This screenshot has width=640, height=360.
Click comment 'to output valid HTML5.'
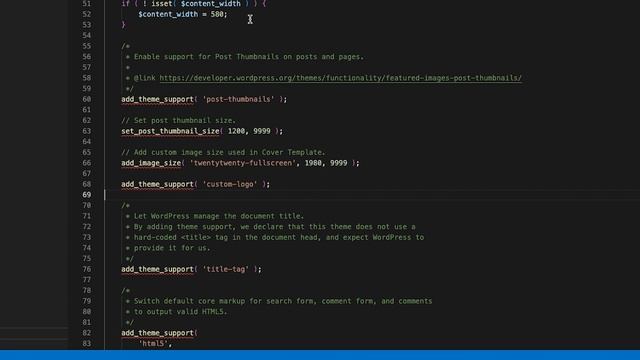coord(180,311)
